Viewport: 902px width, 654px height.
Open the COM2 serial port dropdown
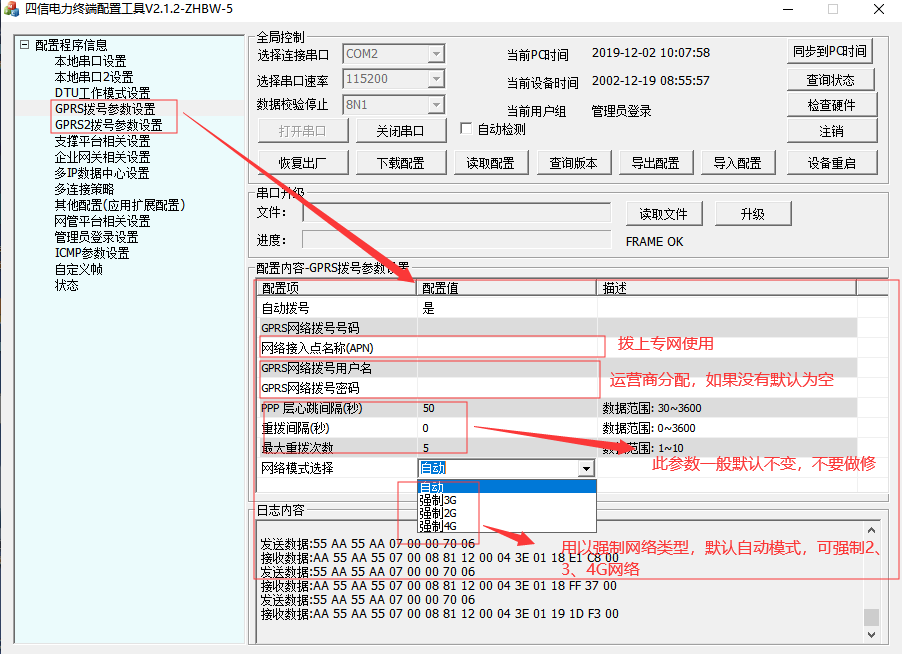point(436,54)
